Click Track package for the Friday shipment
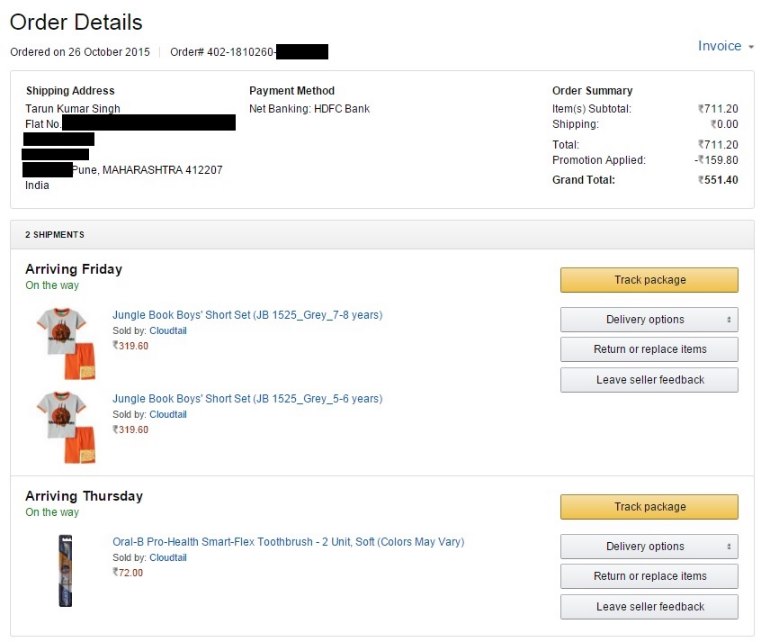 [x=649, y=280]
